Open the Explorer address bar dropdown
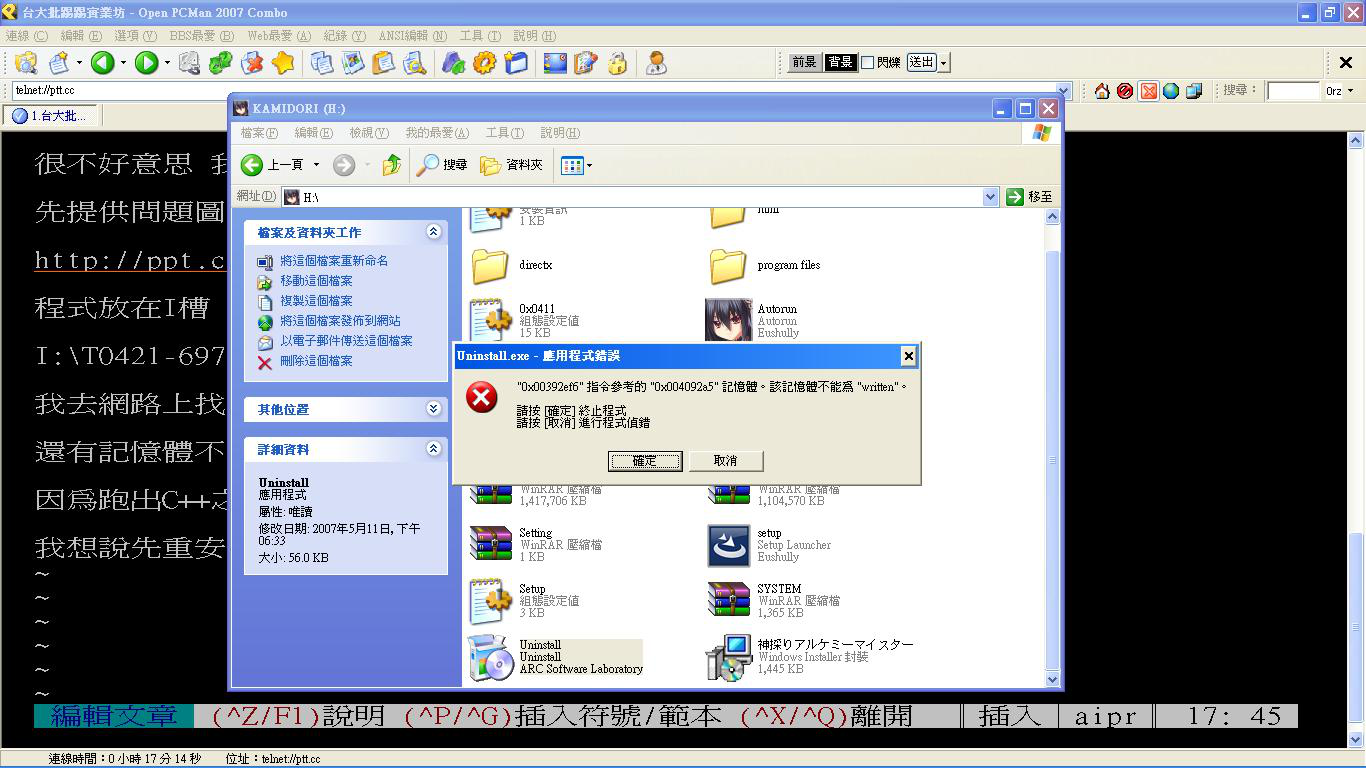 point(990,197)
